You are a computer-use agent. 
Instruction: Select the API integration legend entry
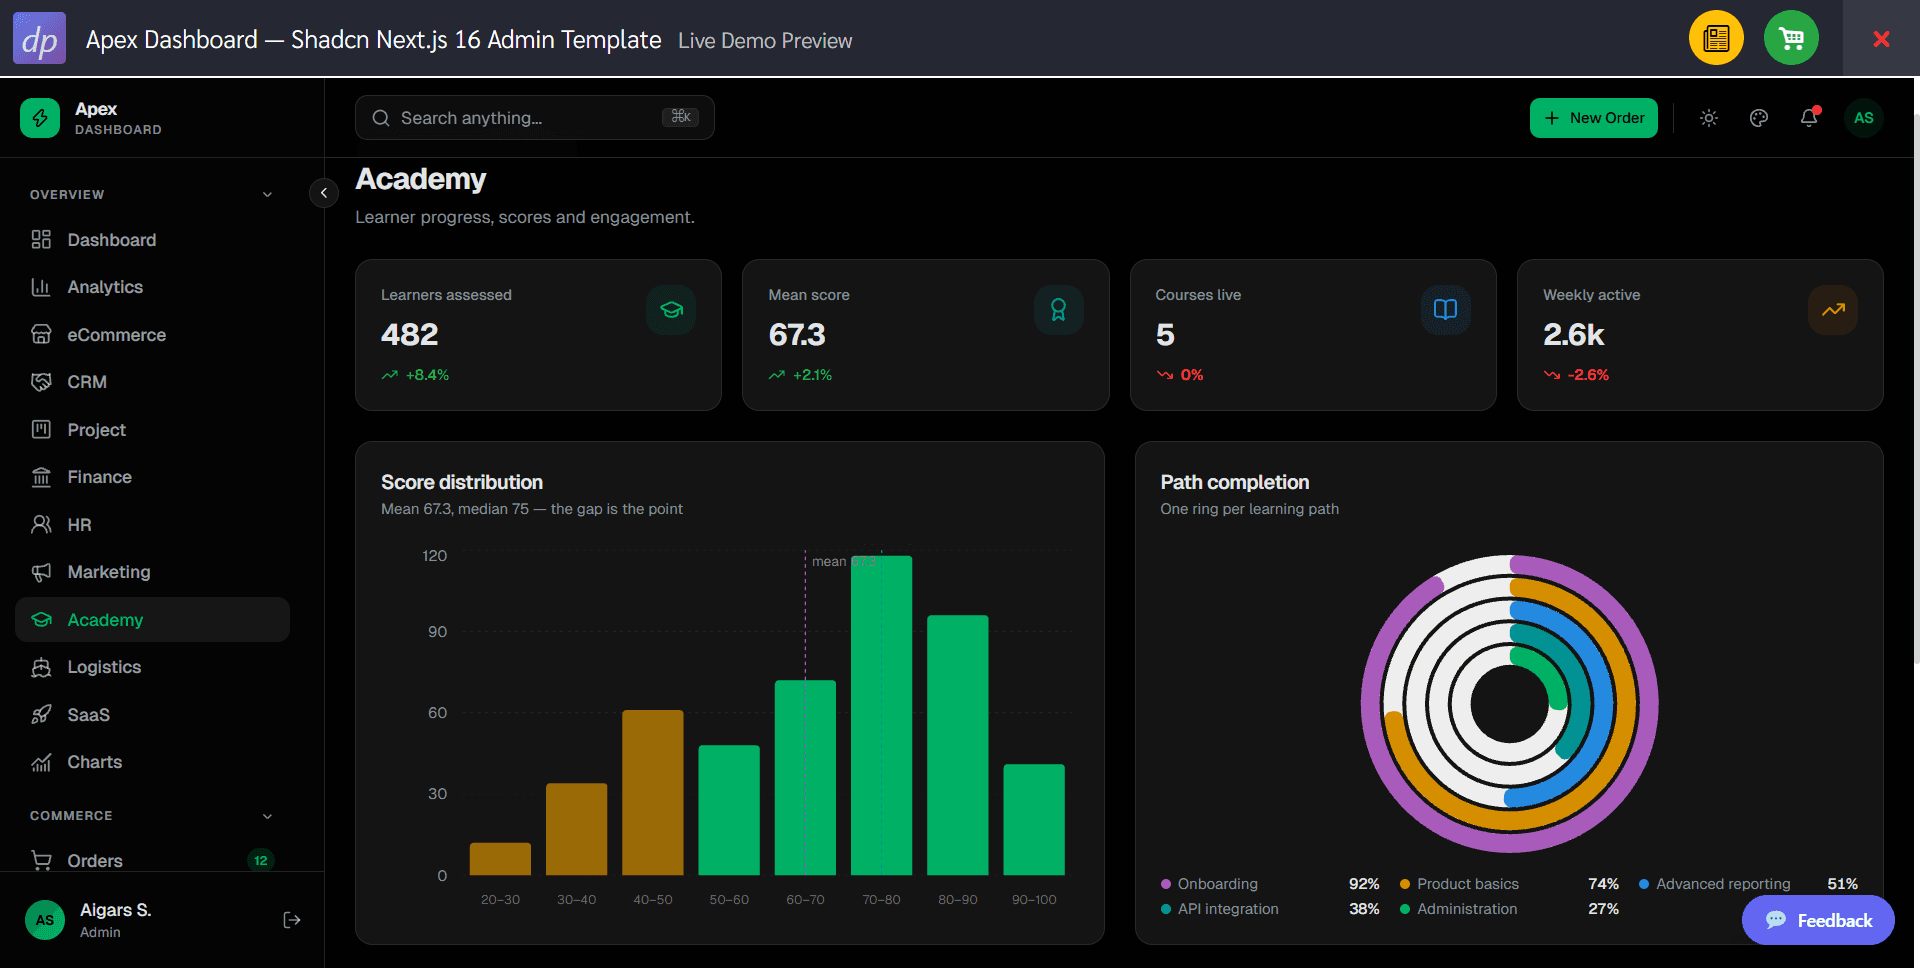coord(1270,909)
